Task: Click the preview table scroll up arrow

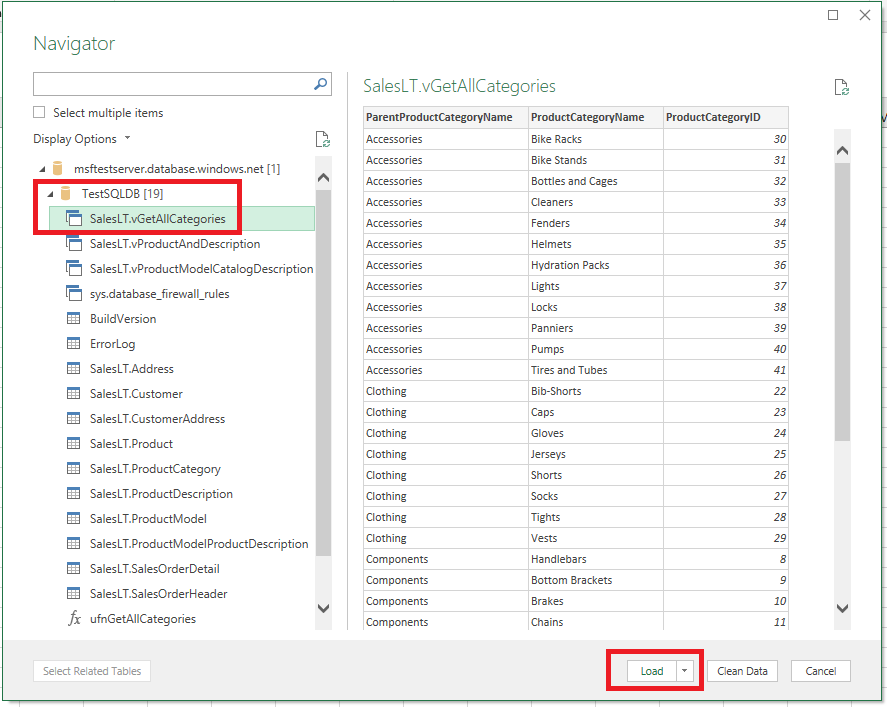Action: click(x=842, y=150)
